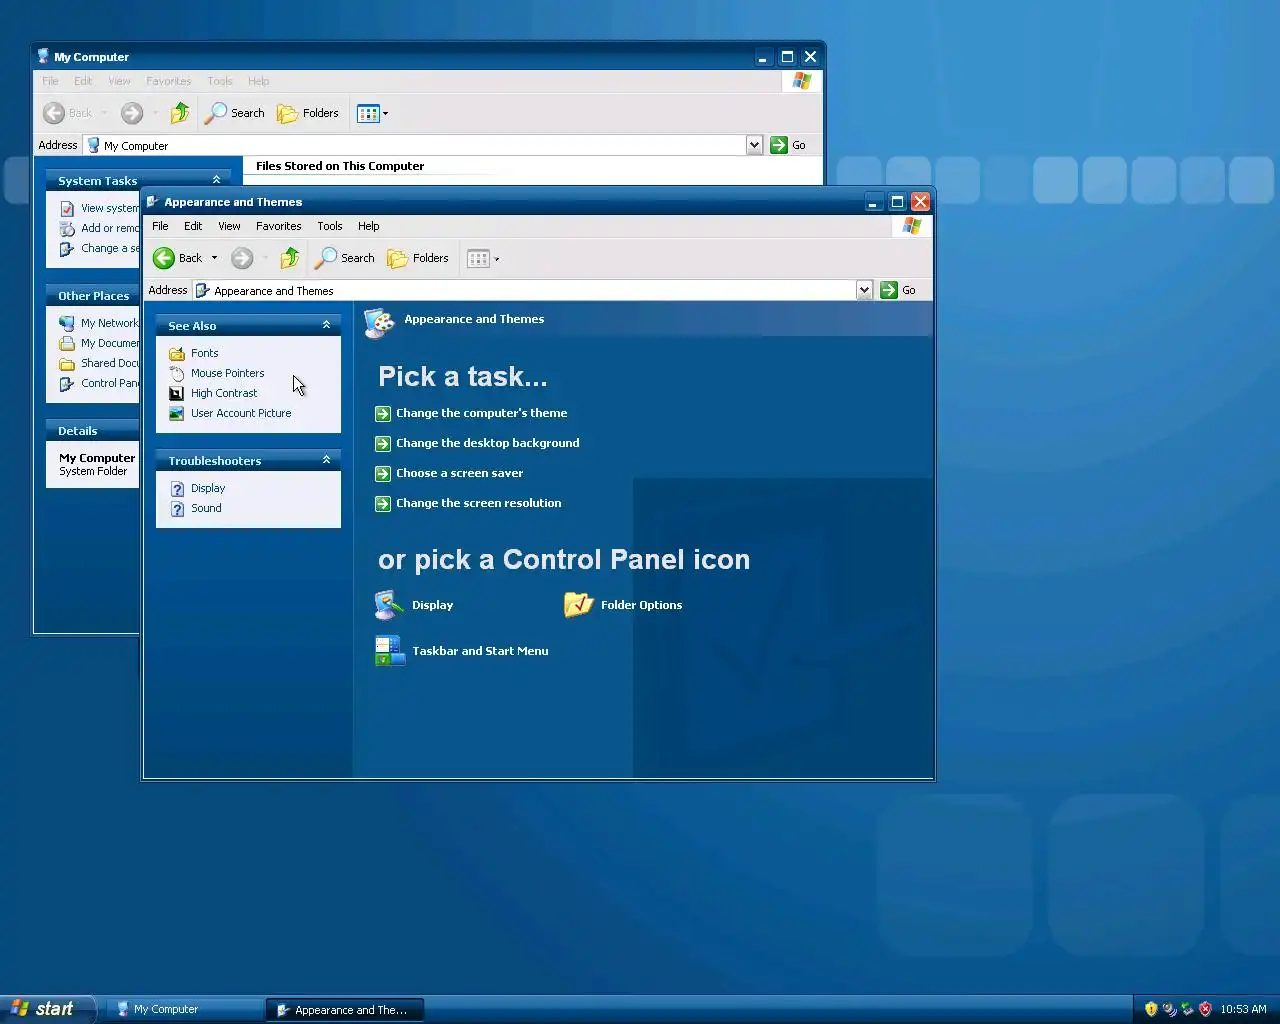Image resolution: width=1280 pixels, height=1024 pixels.
Task: Click Control Panel in My Computer sidebar
Action: pyautogui.click(x=110, y=383)
